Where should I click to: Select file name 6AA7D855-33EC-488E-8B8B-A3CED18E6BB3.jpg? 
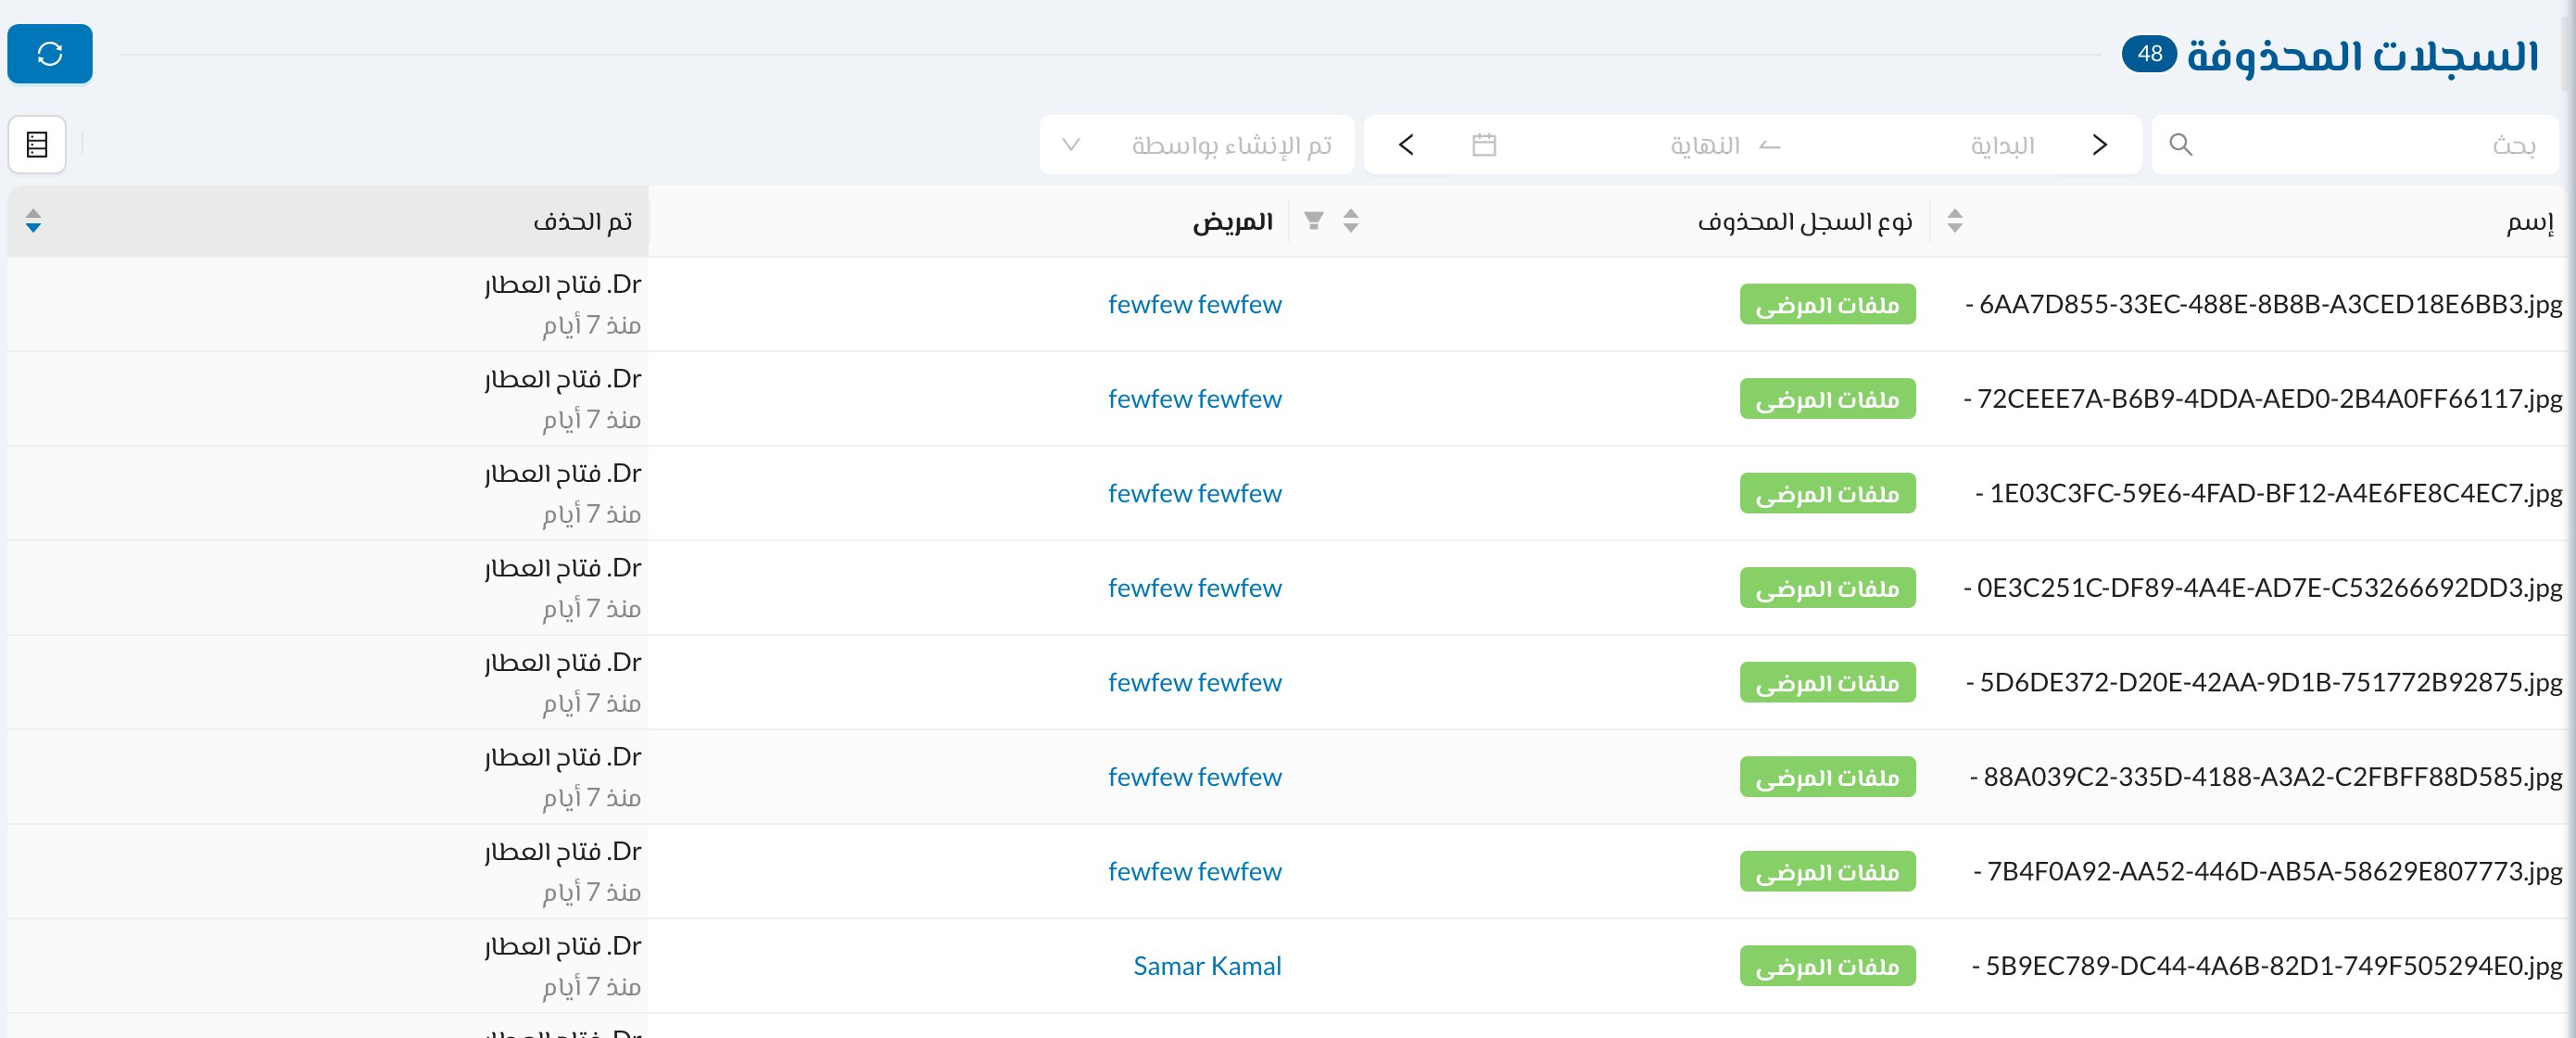coord(2270,304)
